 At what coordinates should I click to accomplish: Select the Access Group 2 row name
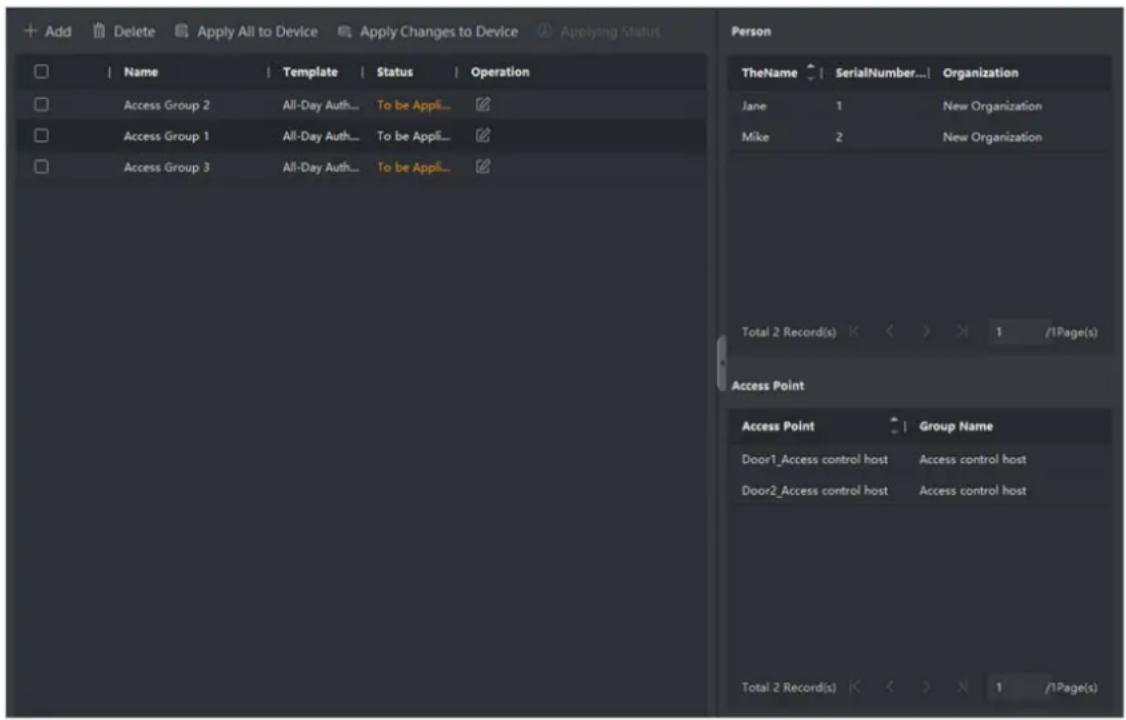pyautogui.click(x=167, y=105)
